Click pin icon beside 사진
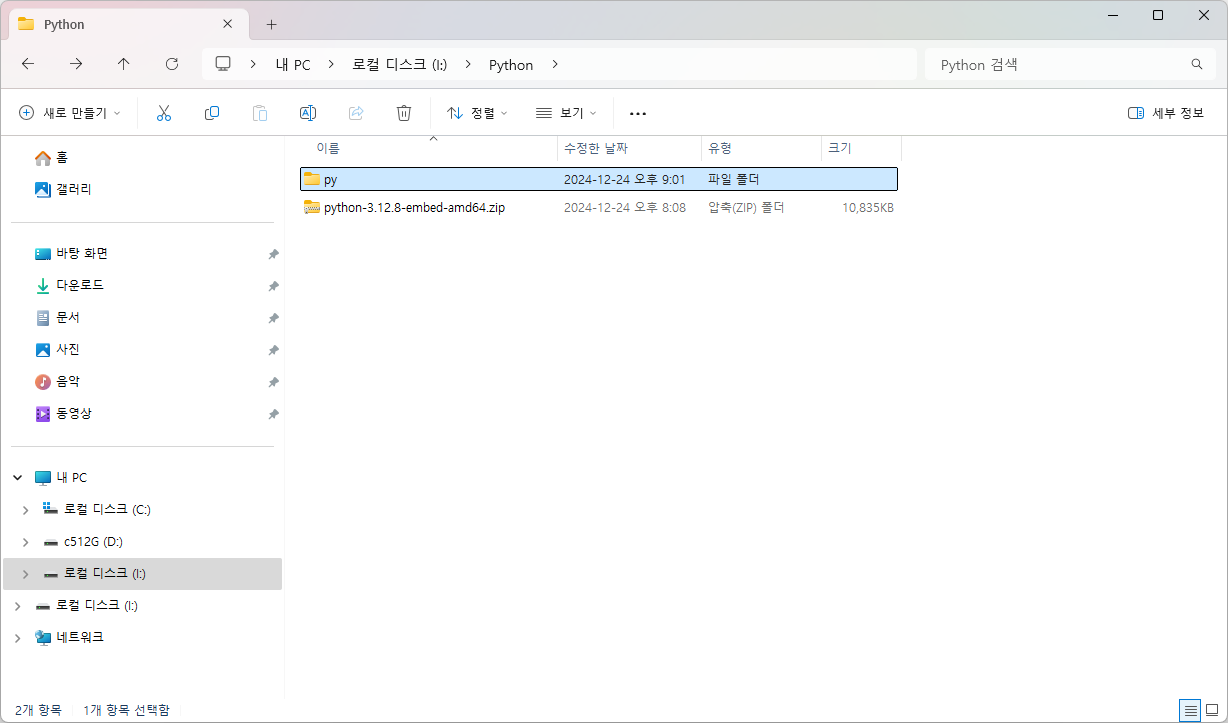This screenshot has height=723, width=1228. point(273,350)
